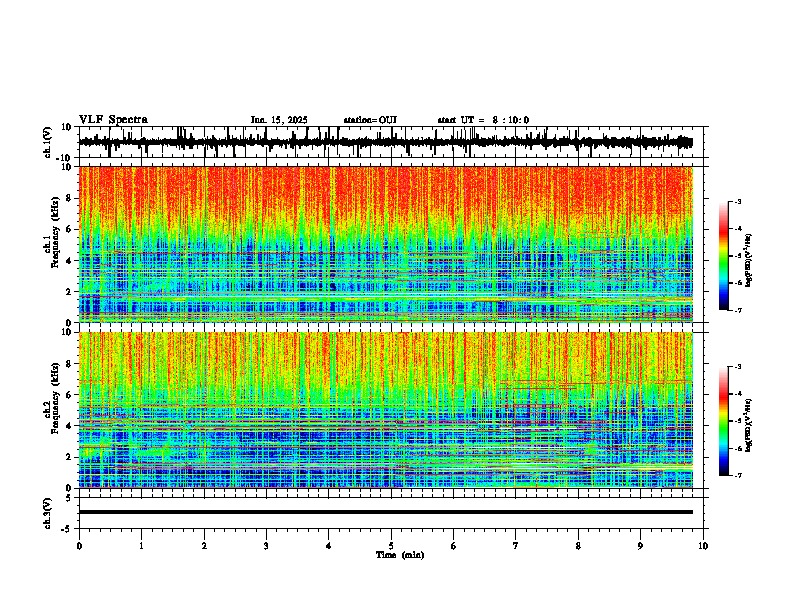Click time axis tick label 1
Screen dimensions: 792x612
(141, 546)
